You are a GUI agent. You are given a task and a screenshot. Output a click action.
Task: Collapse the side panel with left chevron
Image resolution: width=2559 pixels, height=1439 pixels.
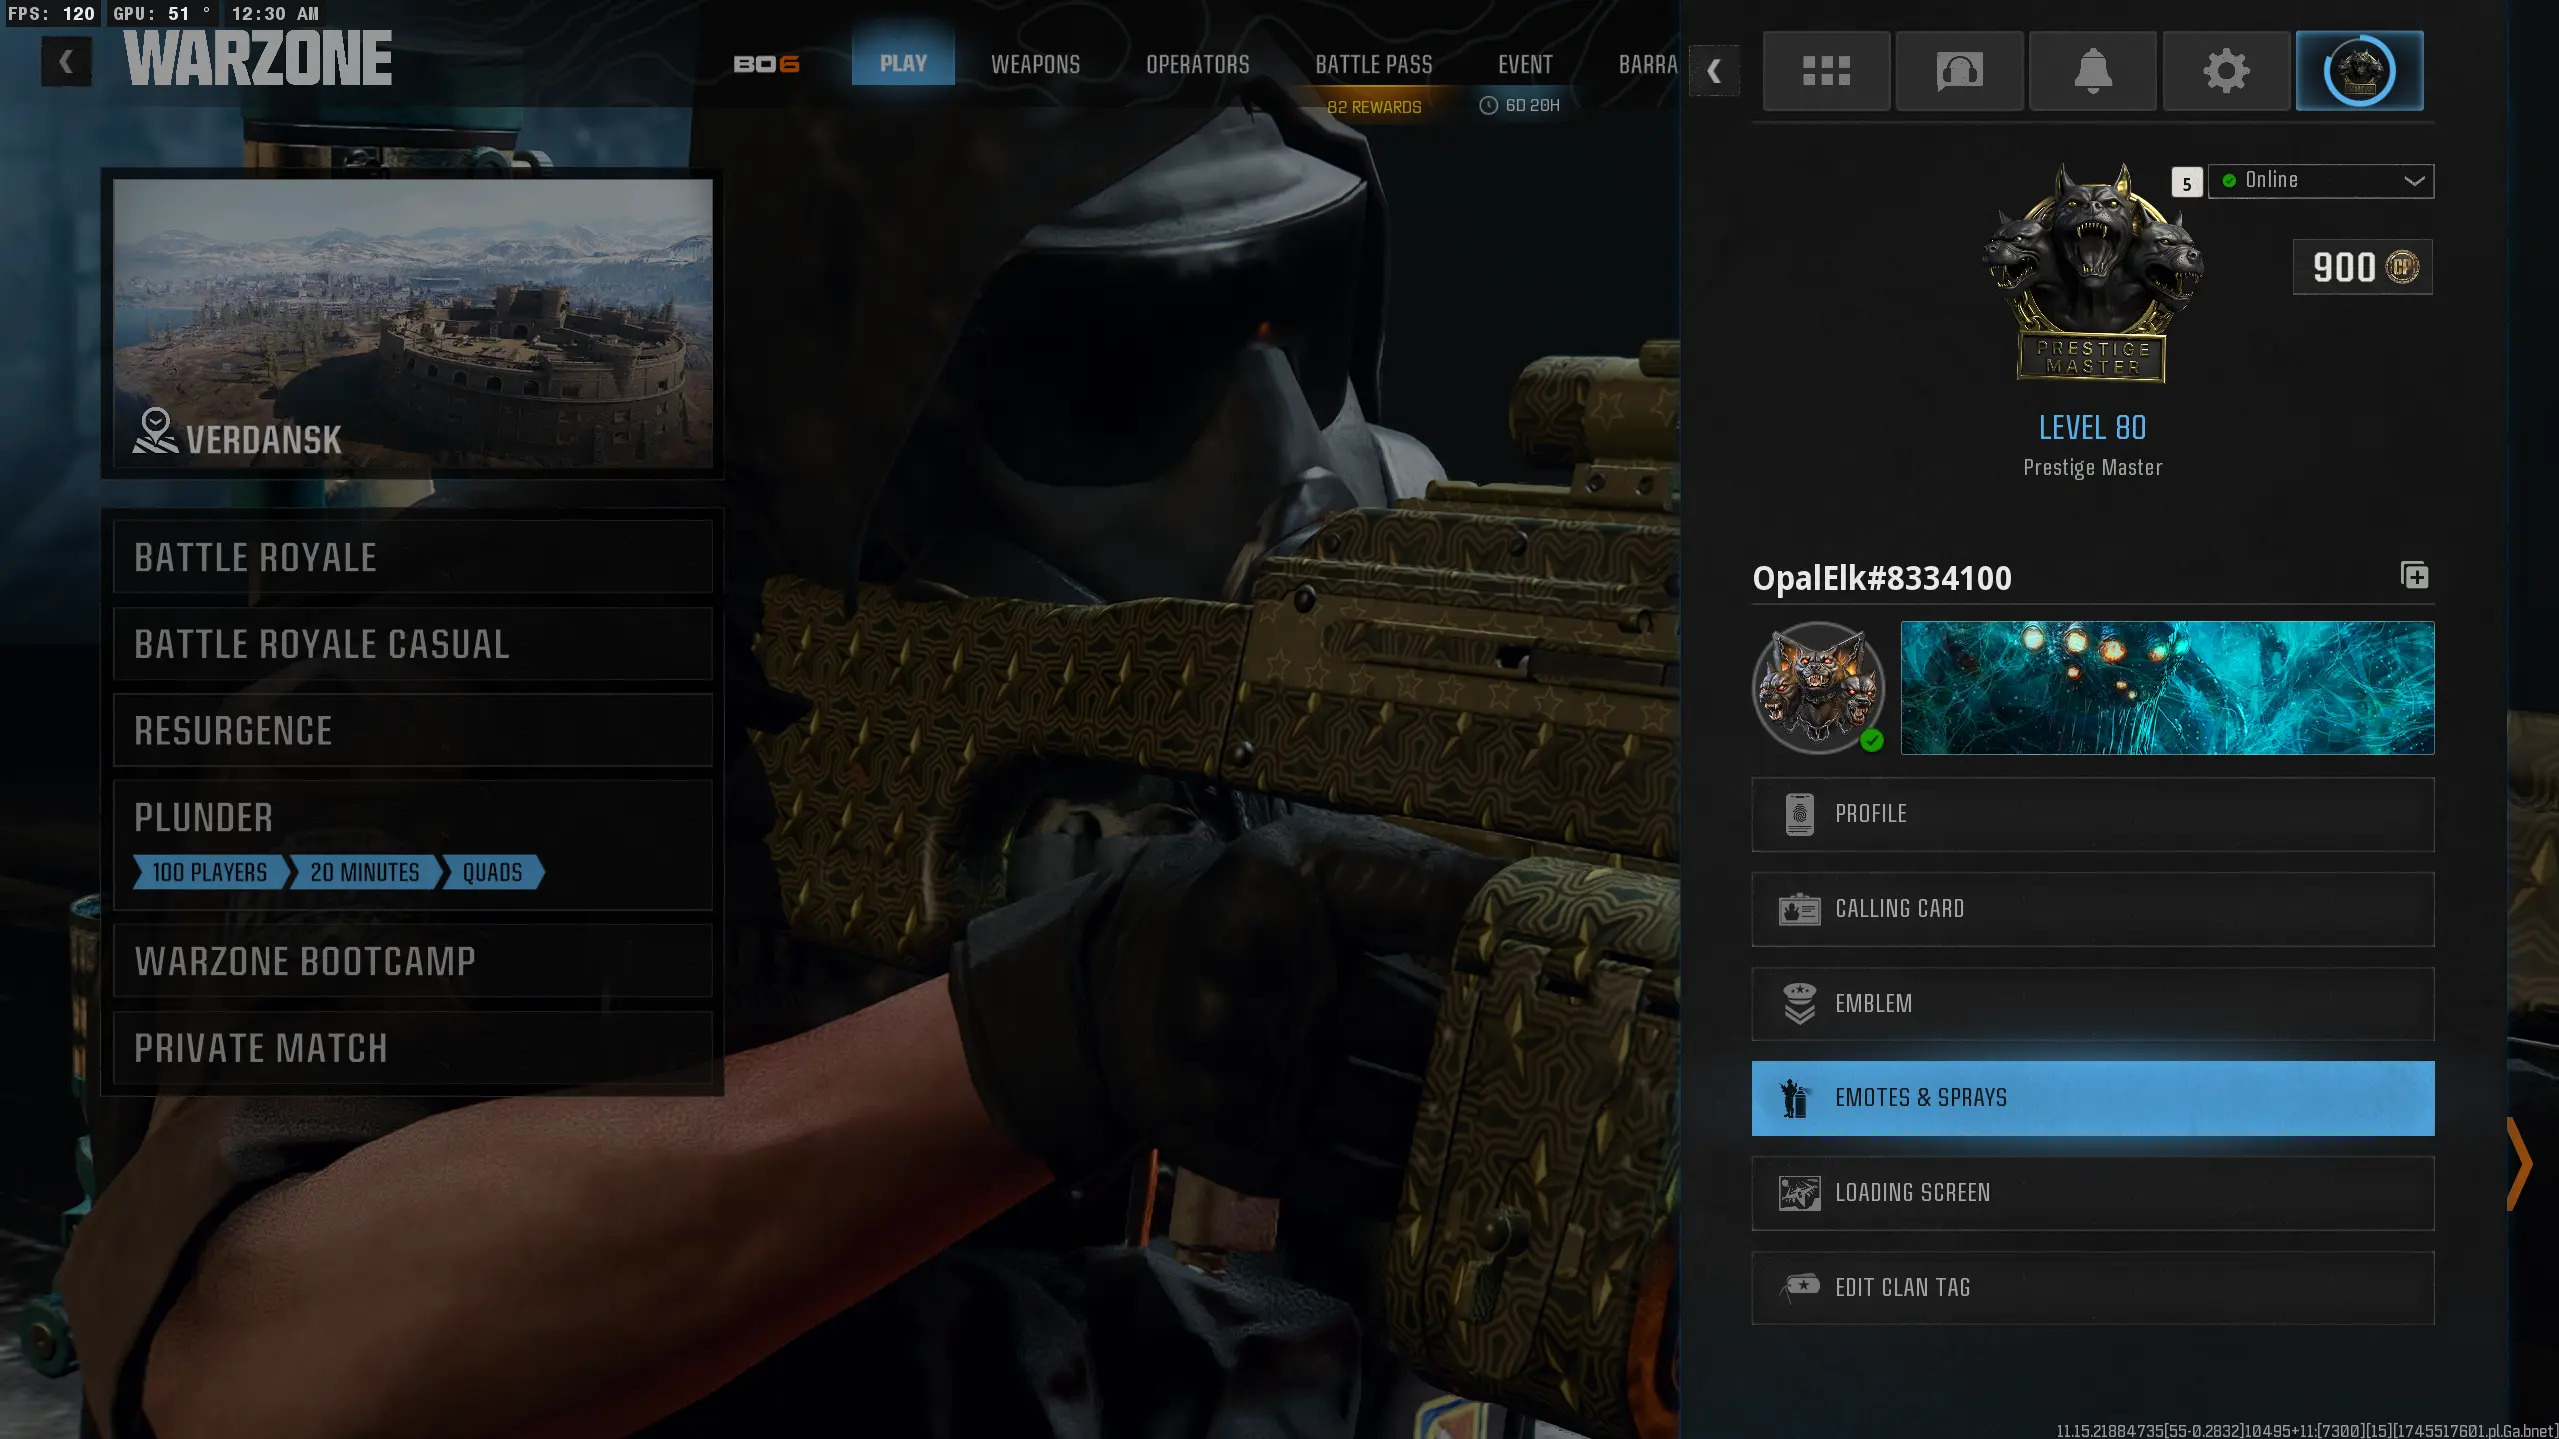click(1714, 71)
